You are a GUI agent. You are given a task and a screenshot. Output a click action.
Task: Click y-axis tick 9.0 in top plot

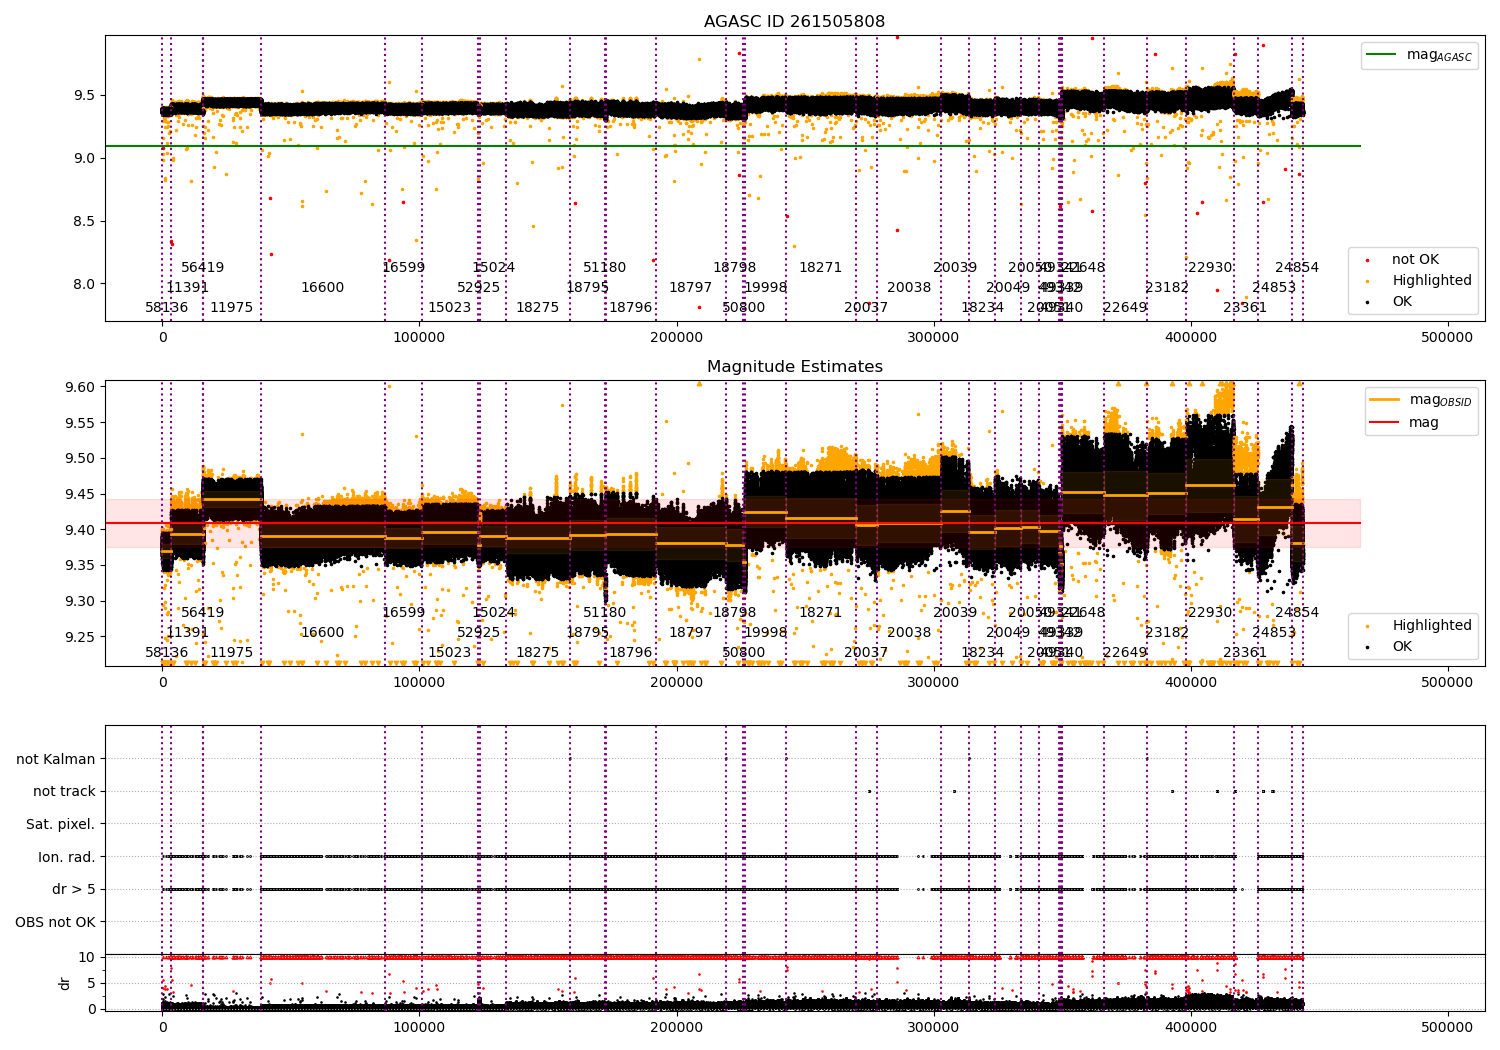85,159
